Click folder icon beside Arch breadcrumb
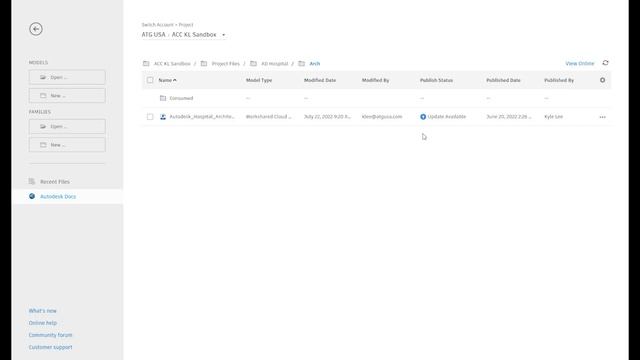 pyautogui.click(x=302, y=63)
